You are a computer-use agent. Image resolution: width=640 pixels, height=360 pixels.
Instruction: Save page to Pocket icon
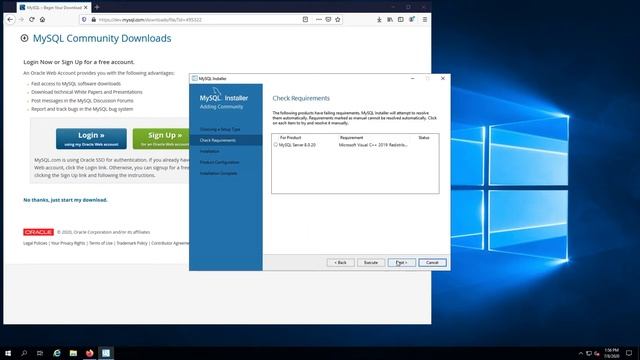[x=328, y=19]
